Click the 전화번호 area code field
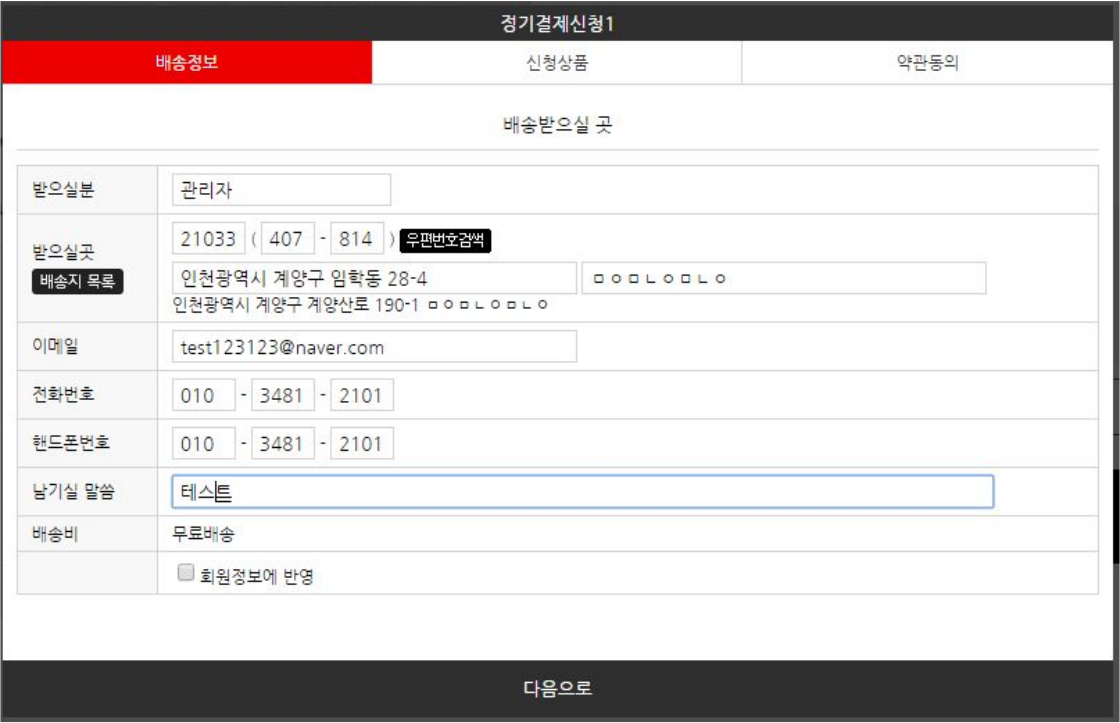The height and width of the screenshot is (723, 1120). (204, 395)
